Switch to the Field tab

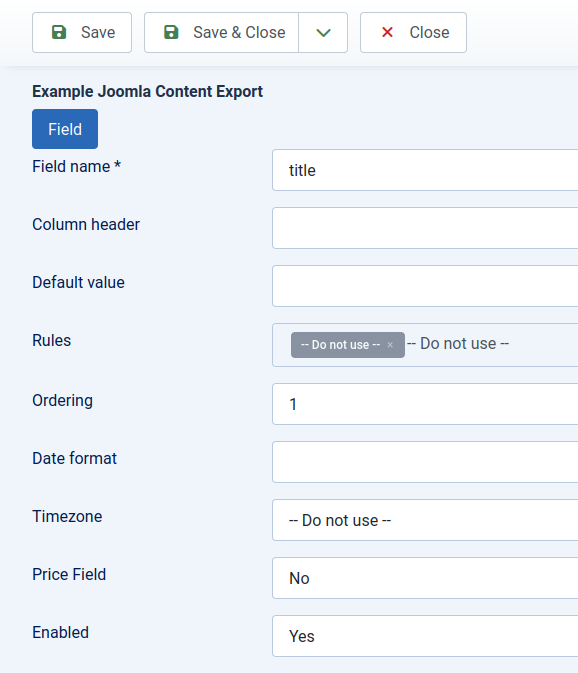(65, 129)
